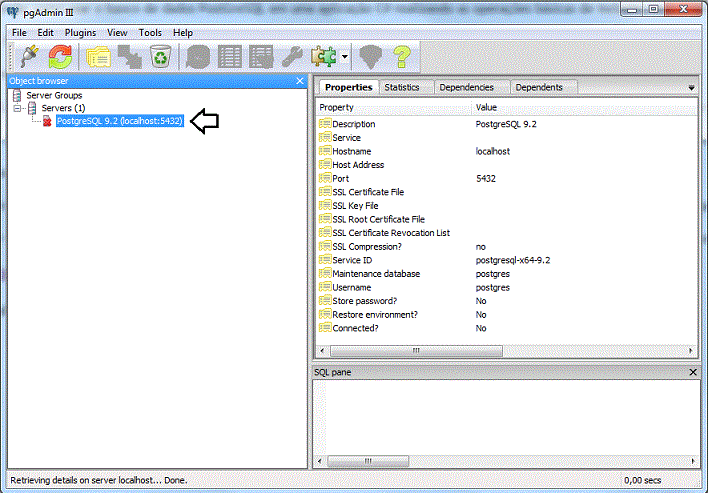Close the SQL pane
Screen dimensions: 708x493
coord(693,372)
